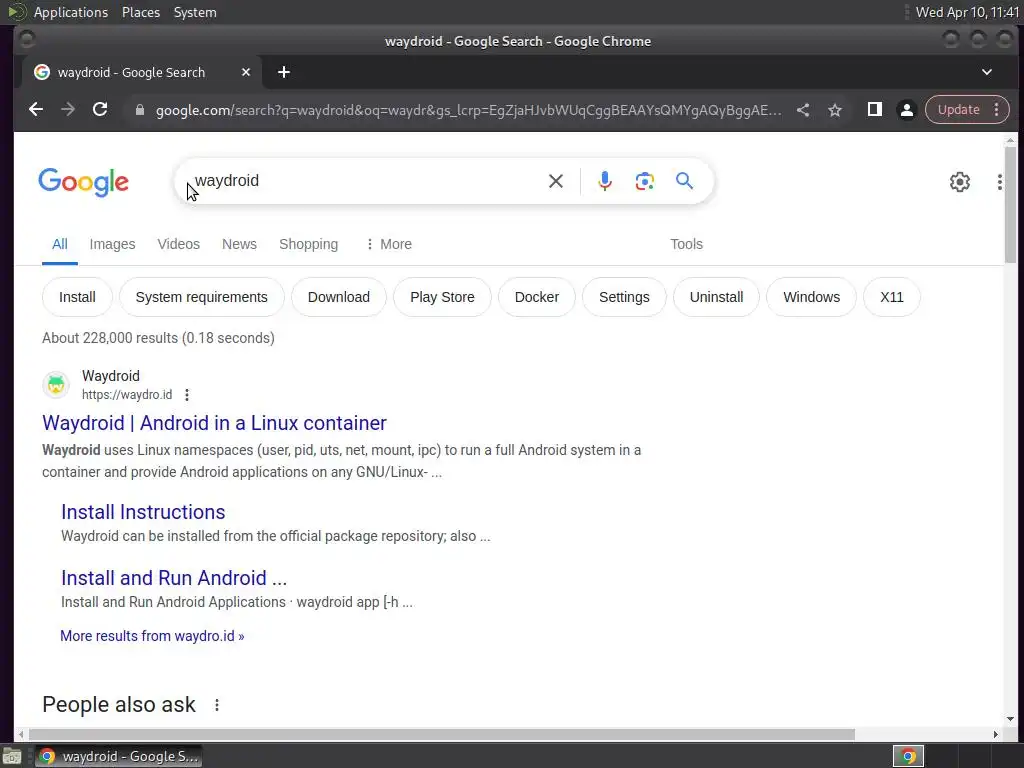Image resolution: width=1024 pixels, height=768 pixels.
Task: Open a new browser tab
Action: pyautogui.click(x=283, y=72)
